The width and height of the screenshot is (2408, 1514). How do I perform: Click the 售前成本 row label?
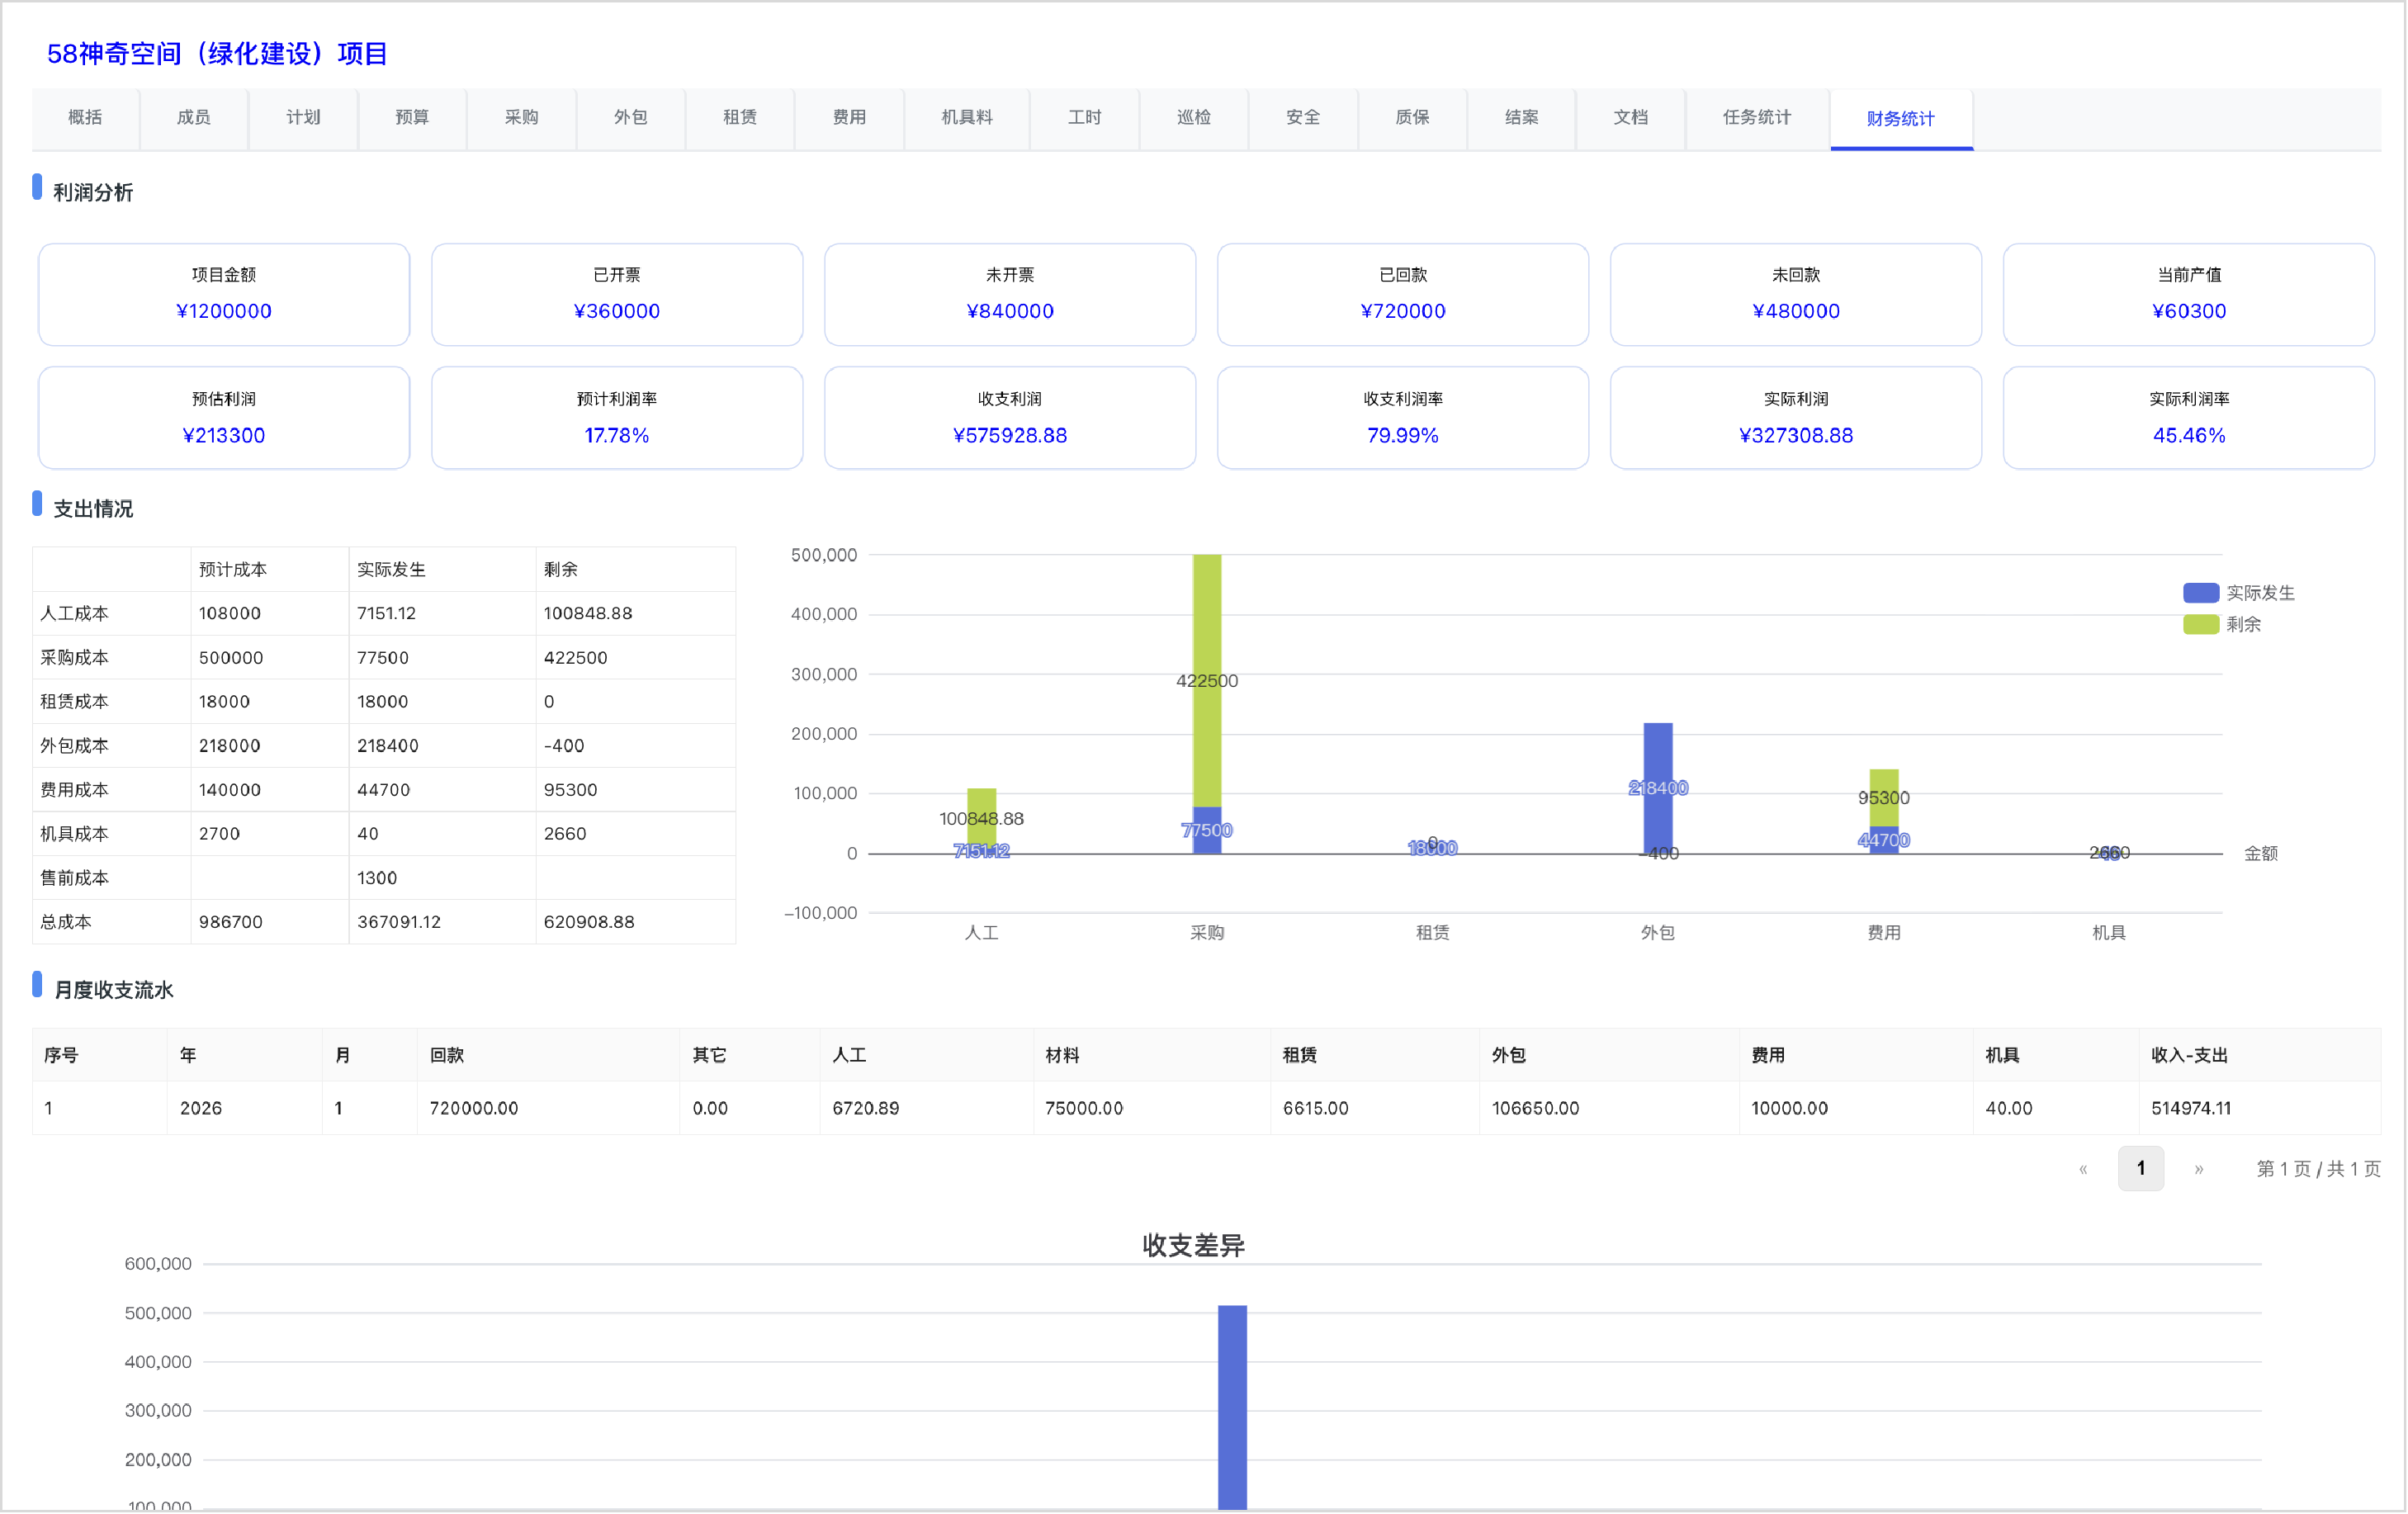tap(74, 878)
